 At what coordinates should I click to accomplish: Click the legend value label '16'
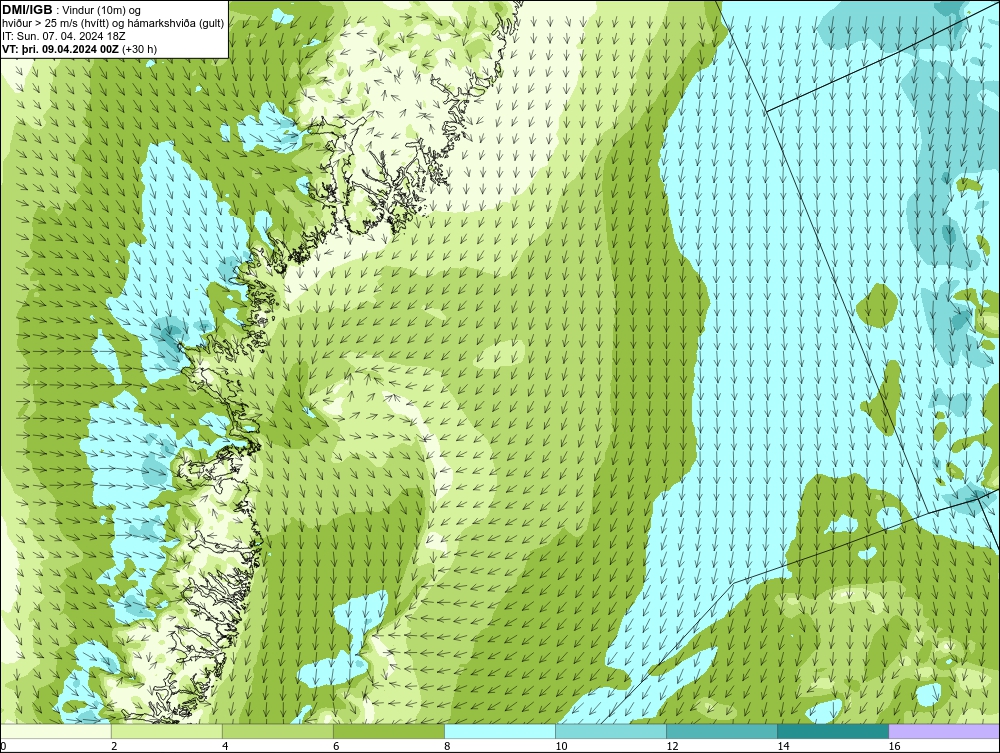tap(893, 746)
